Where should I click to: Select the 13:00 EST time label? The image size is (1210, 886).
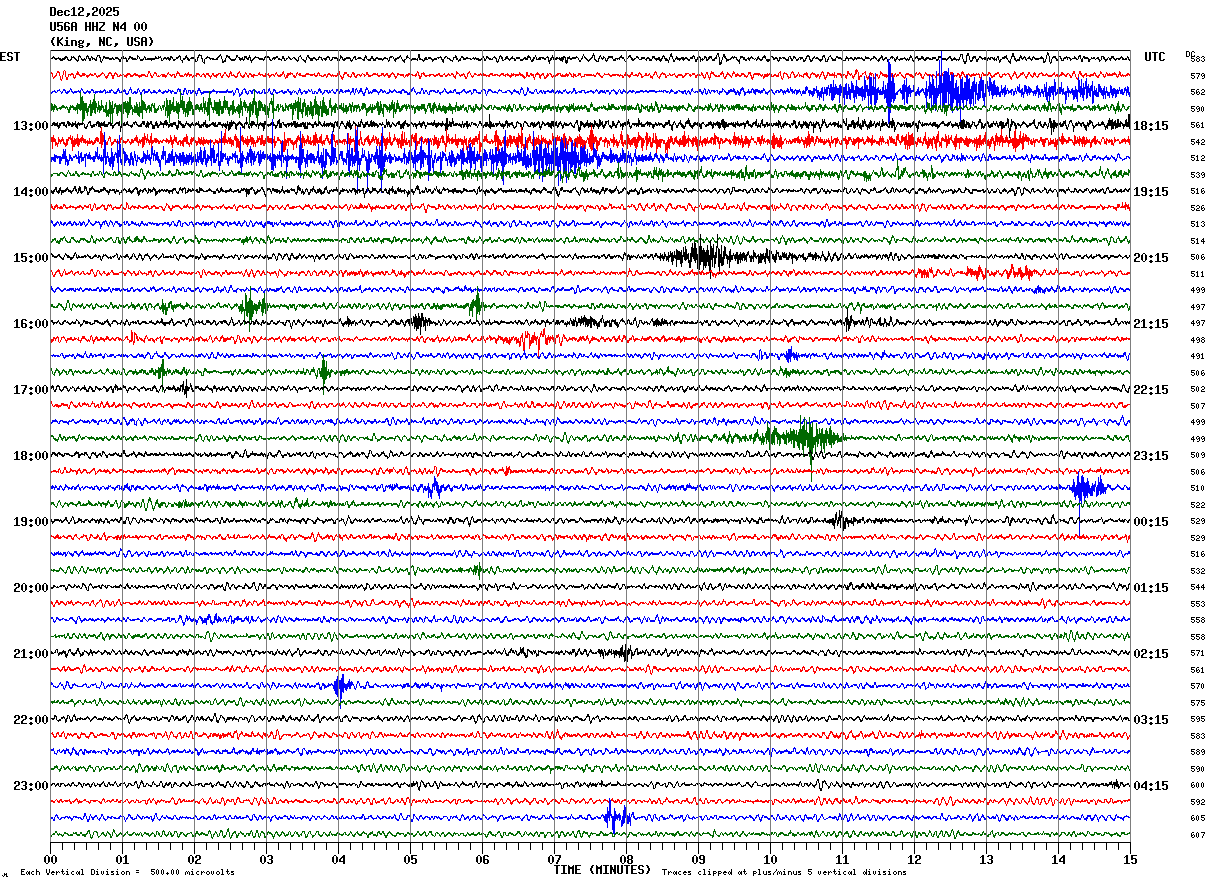coord(30,126)
